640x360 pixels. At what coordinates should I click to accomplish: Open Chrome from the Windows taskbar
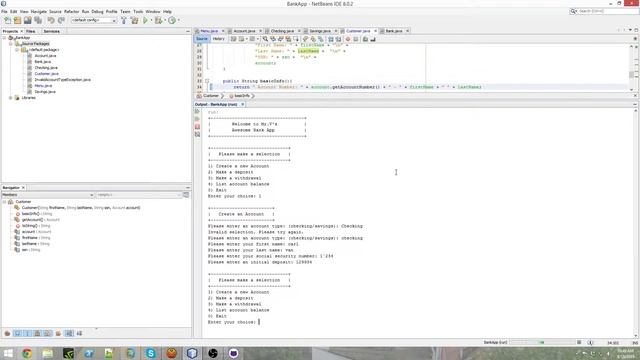[27, 353]
